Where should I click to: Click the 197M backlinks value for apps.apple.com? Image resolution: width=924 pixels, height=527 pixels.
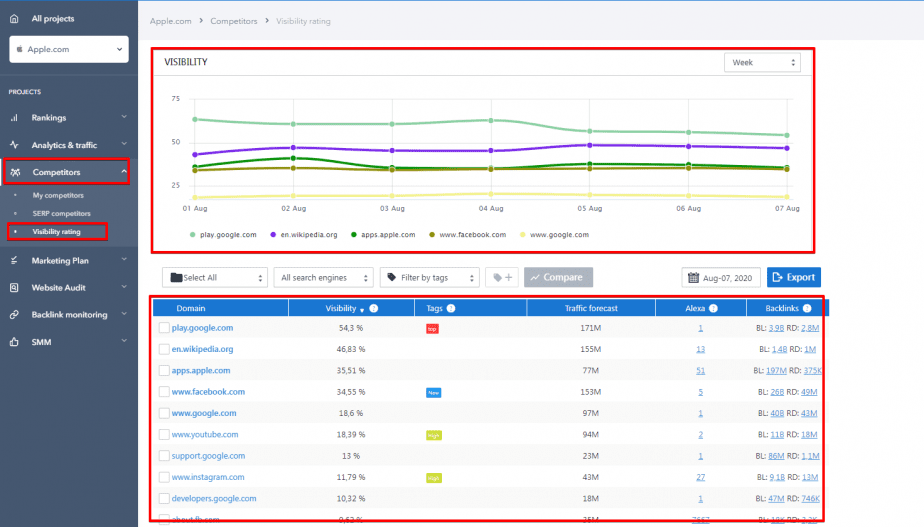pos(776,371)
